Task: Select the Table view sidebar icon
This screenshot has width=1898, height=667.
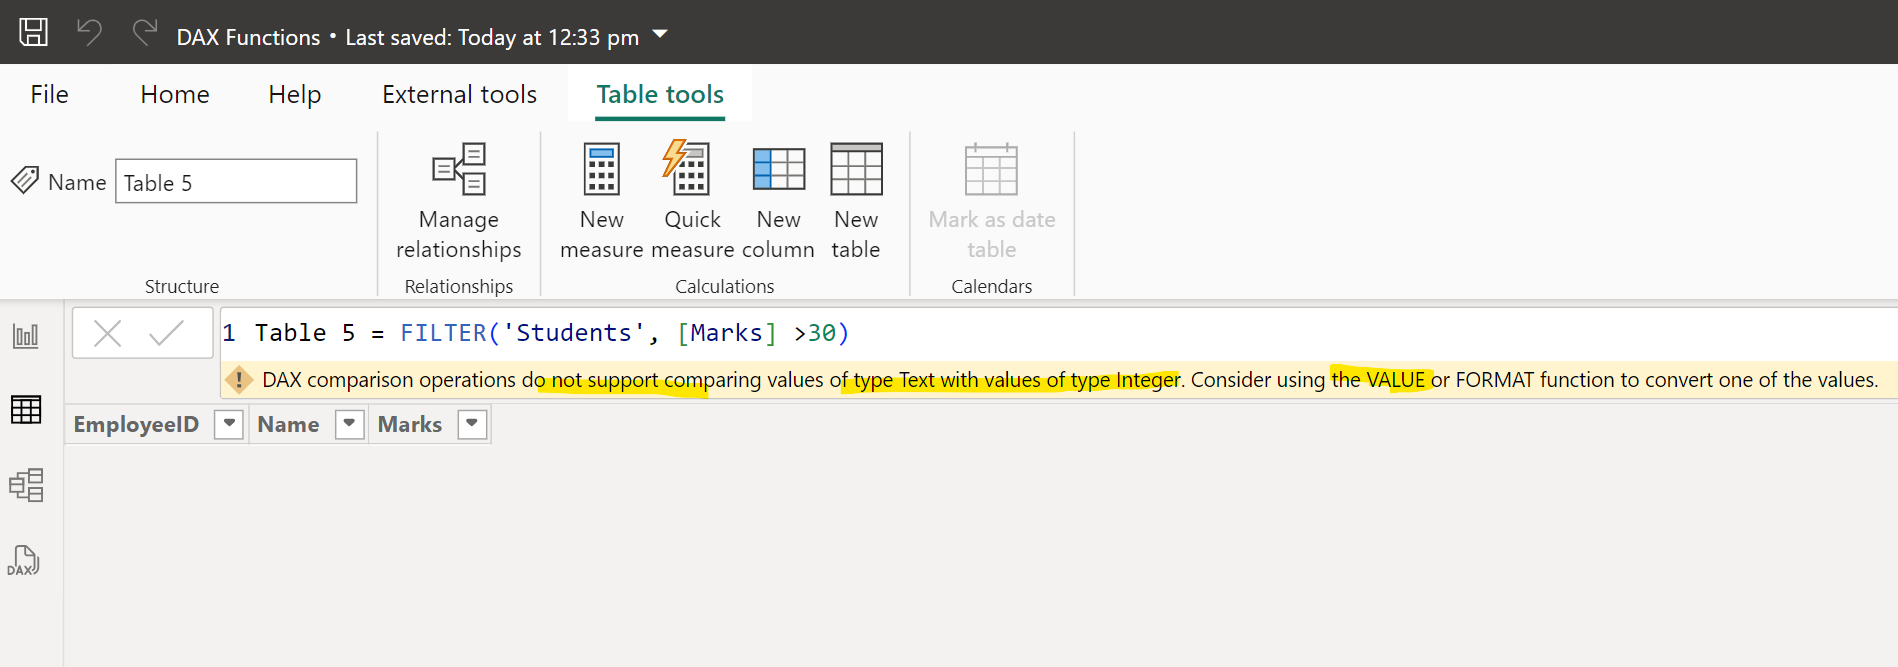Action: click(x=26, y=410)
